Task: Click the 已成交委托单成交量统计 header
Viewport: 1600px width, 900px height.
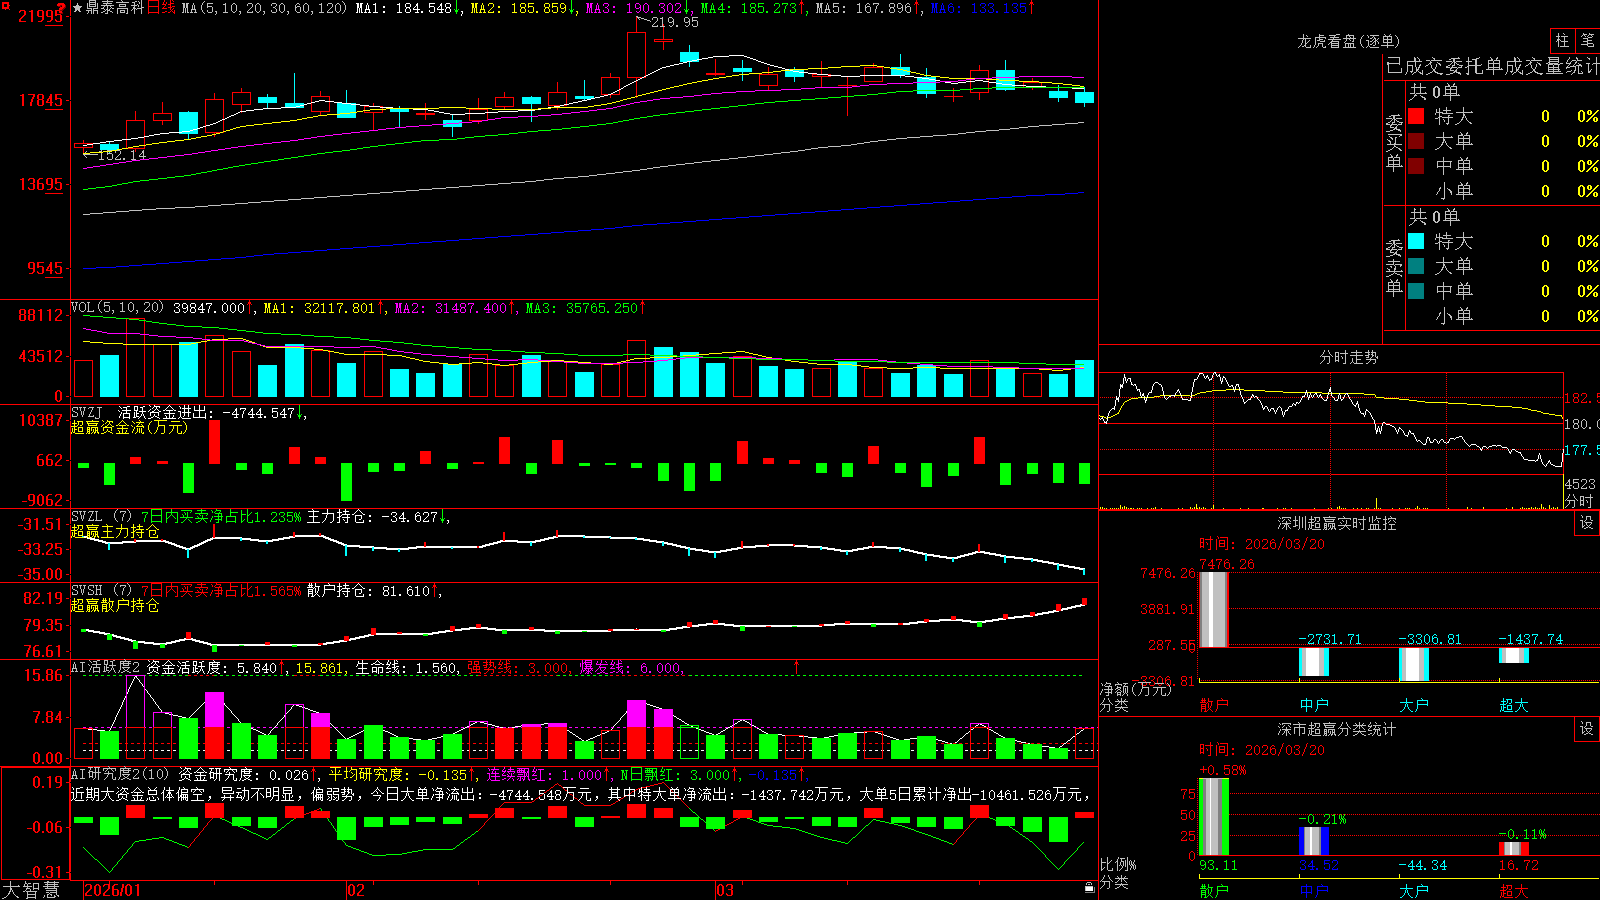Action: click(x=1492, y=66)
